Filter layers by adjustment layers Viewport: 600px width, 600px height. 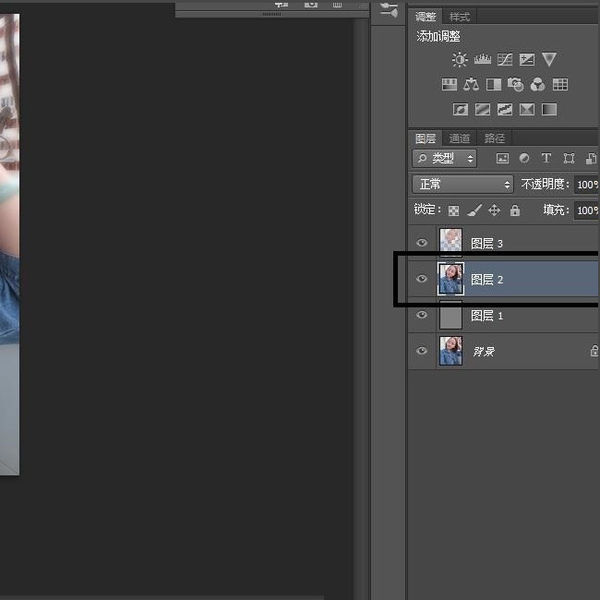coord(524,158)
